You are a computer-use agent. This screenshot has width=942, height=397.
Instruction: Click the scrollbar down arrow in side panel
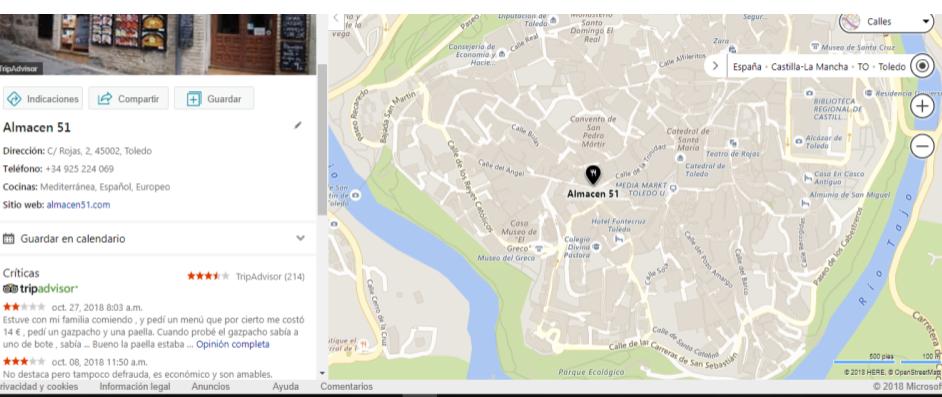pos(322,374)
